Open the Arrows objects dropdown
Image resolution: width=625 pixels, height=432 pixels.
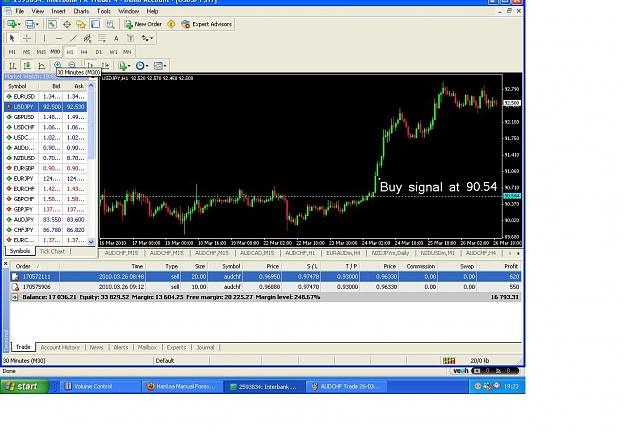pyautogui.click(x=147, y=38)
